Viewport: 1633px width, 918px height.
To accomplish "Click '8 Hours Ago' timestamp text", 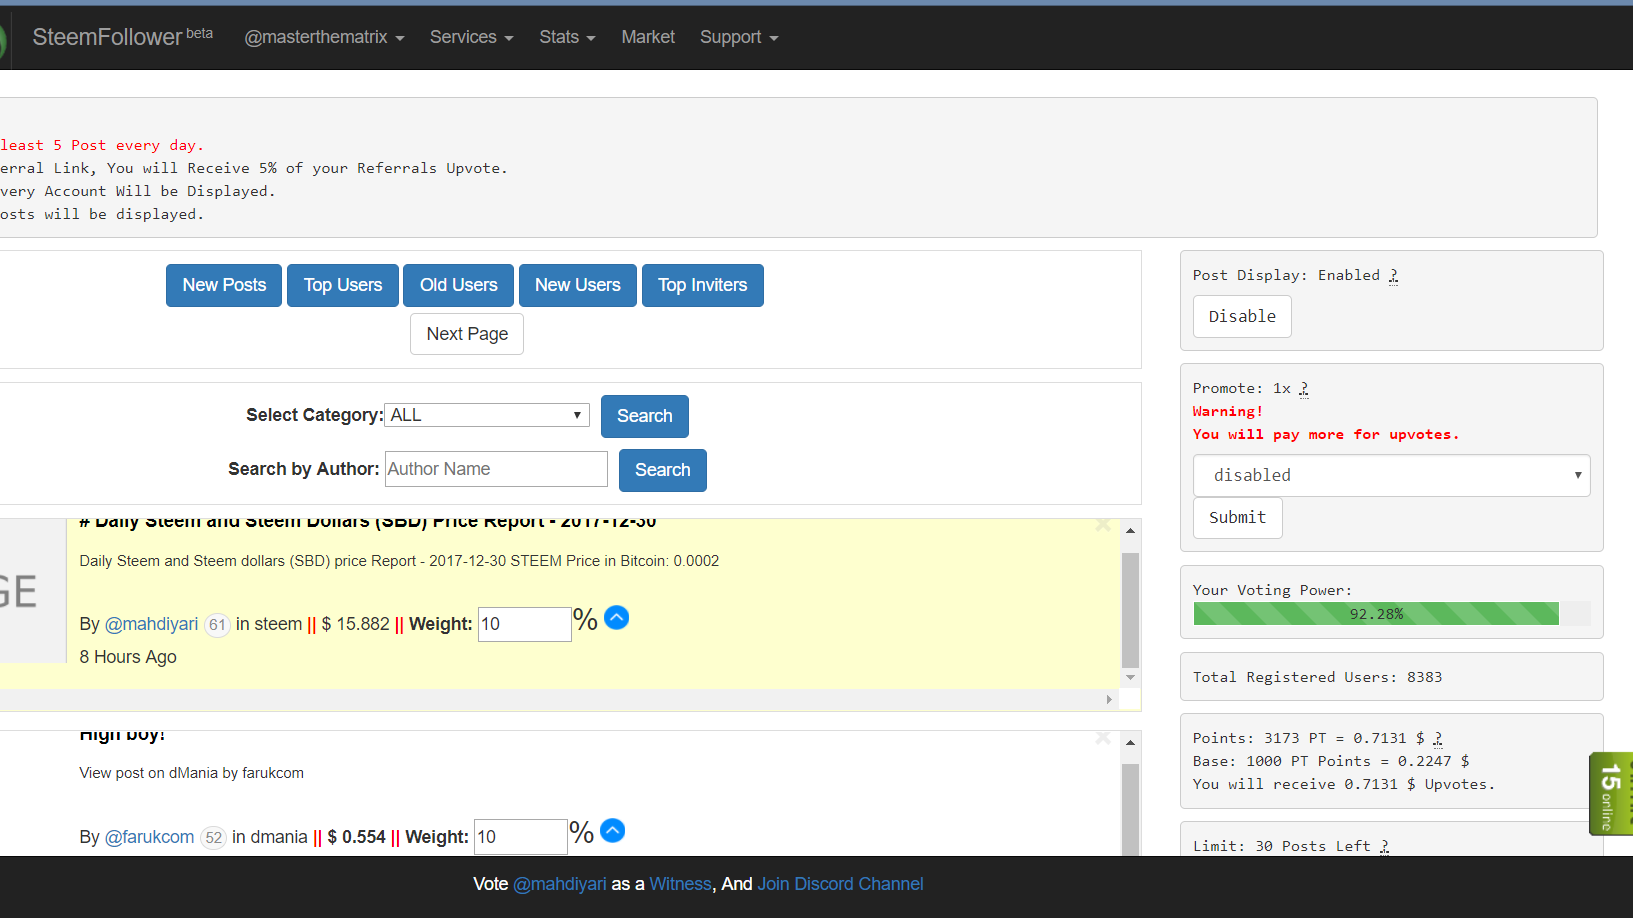I will pyautogui.click(x=128, y=657).
